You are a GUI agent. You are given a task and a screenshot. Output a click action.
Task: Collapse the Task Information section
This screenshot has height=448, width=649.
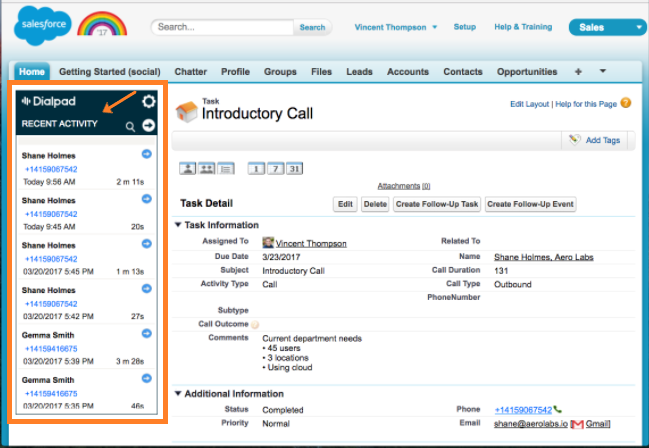pos(178,225)
